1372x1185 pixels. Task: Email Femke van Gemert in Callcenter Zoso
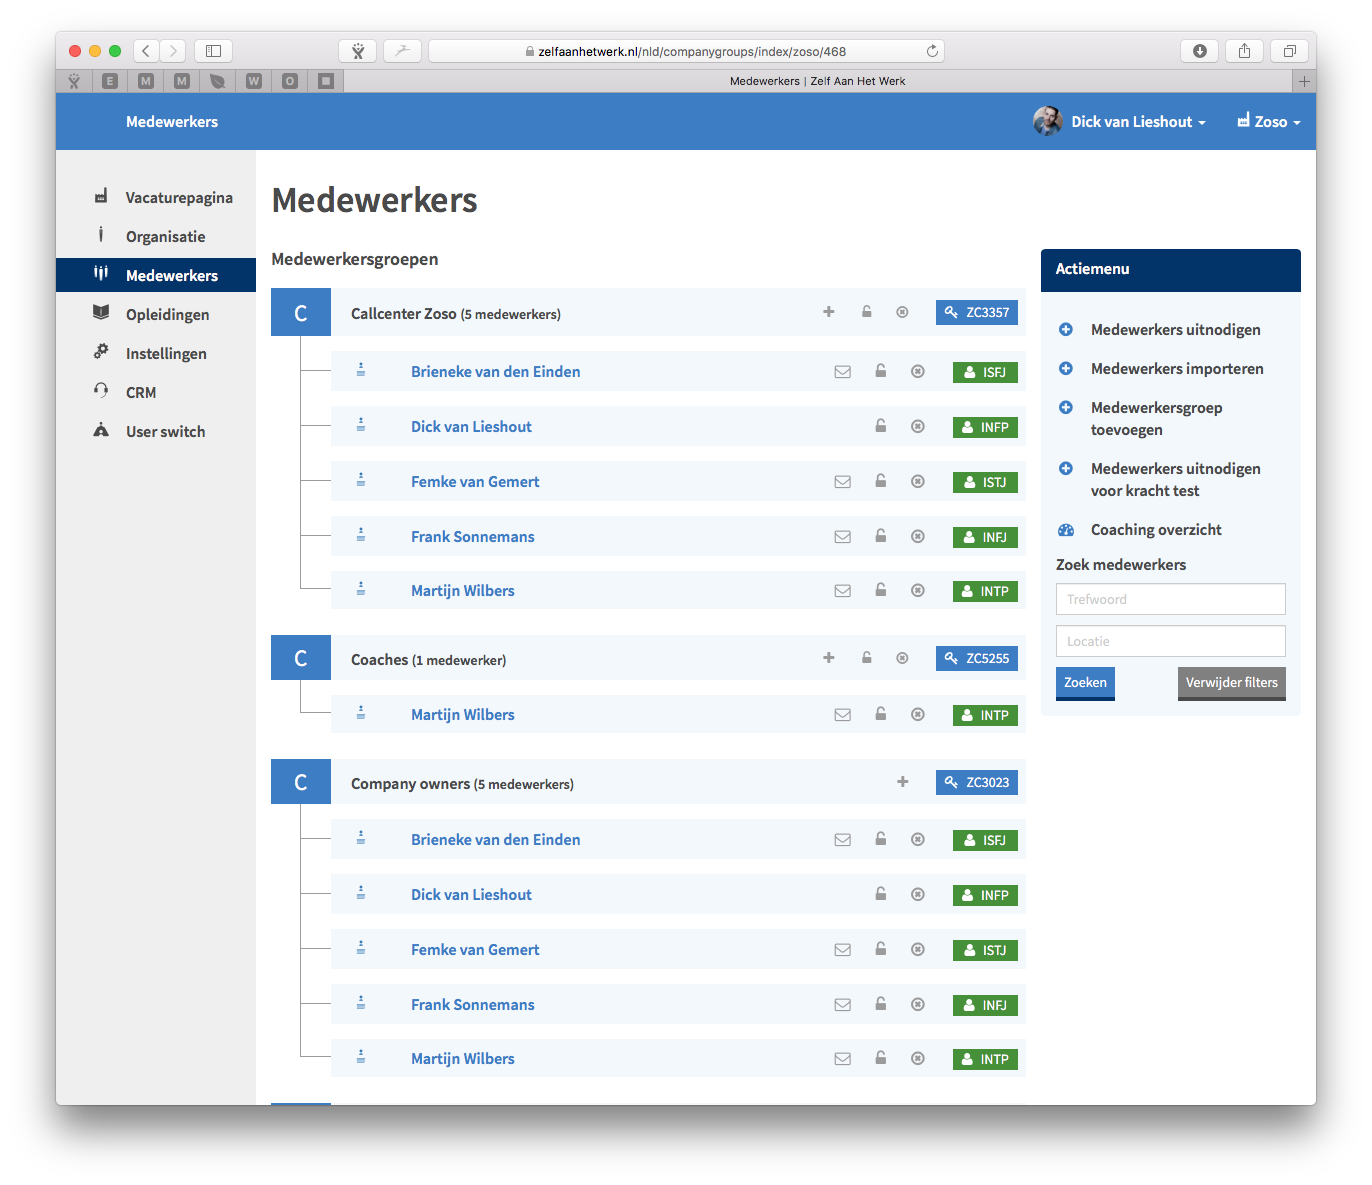pos(843,482)
